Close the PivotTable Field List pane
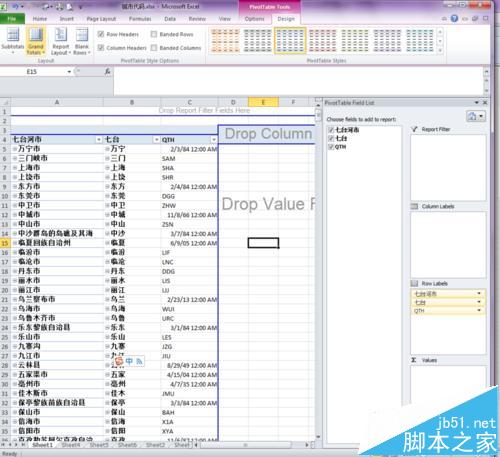The image size is (500, 457). (x=485, y=103)
